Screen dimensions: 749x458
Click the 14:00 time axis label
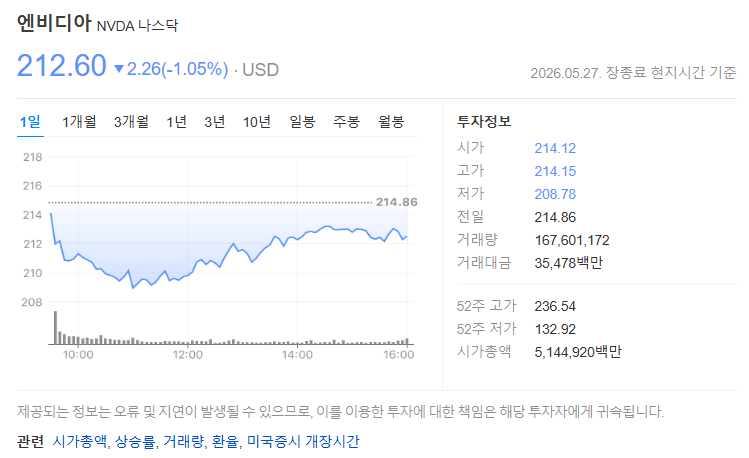(297, 355)
